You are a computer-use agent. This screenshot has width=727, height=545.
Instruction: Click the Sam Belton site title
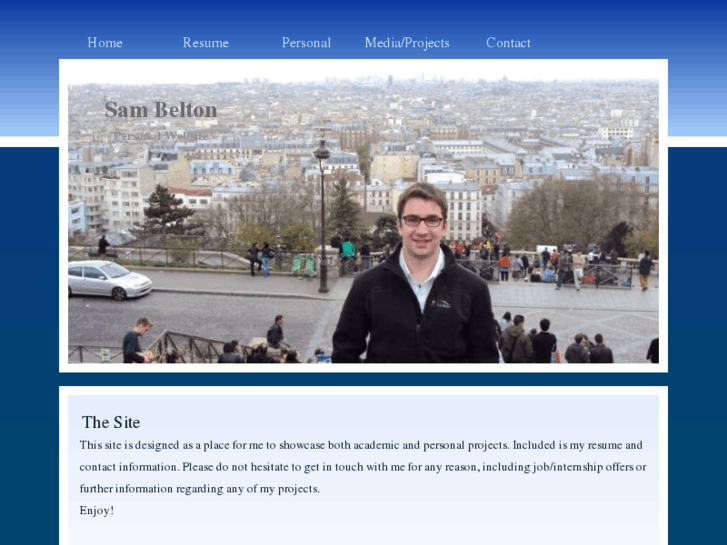click(x=161, y=110)
